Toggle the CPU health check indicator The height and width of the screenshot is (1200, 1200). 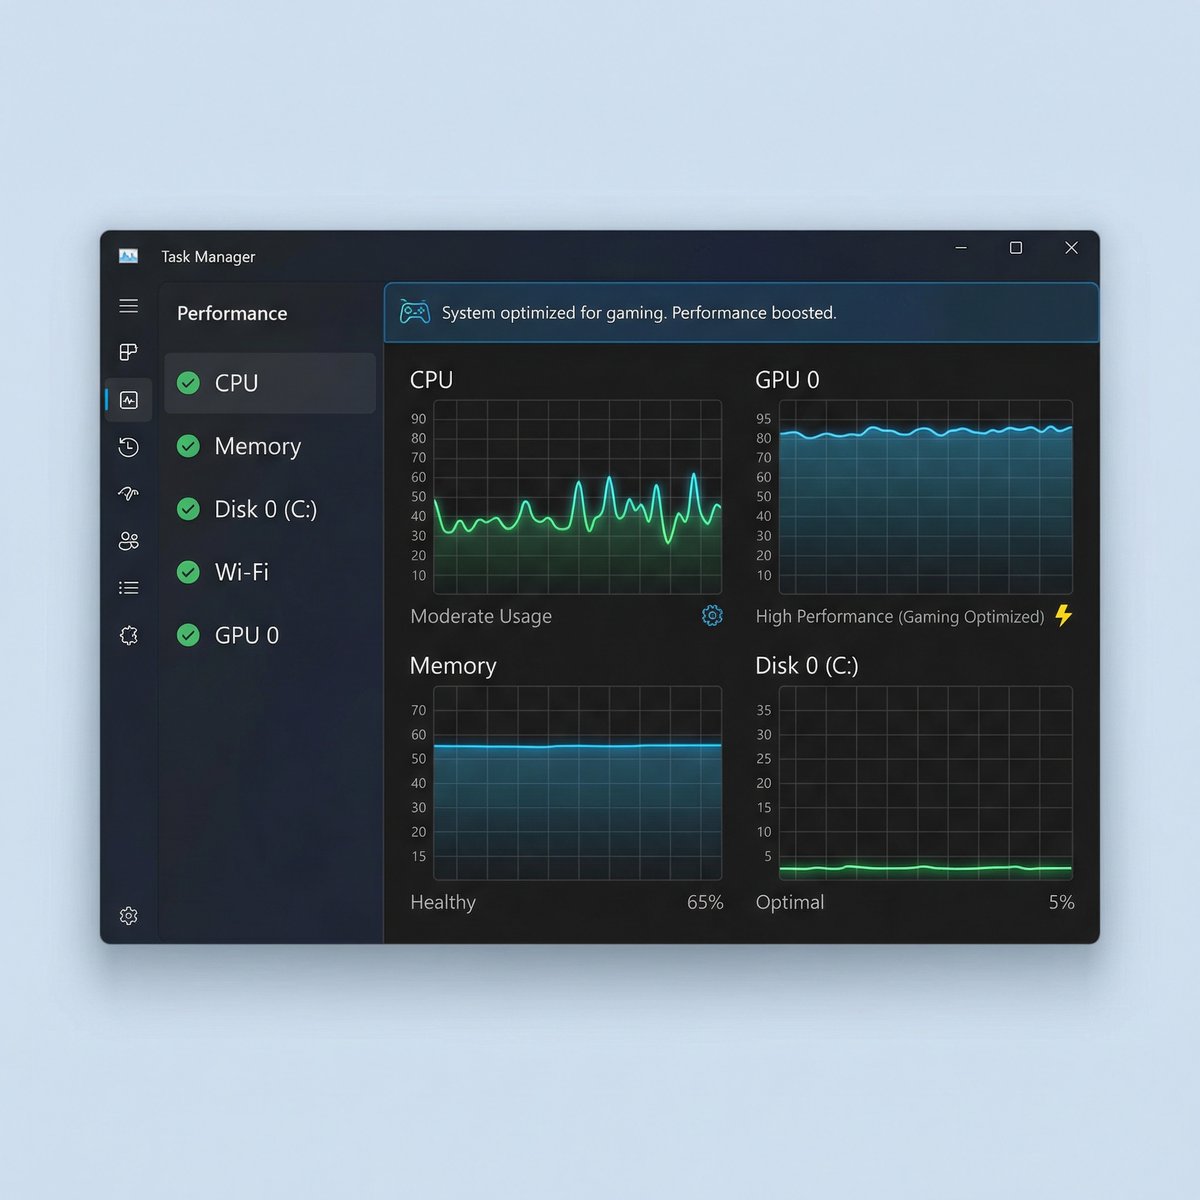(x=188, y=383)
